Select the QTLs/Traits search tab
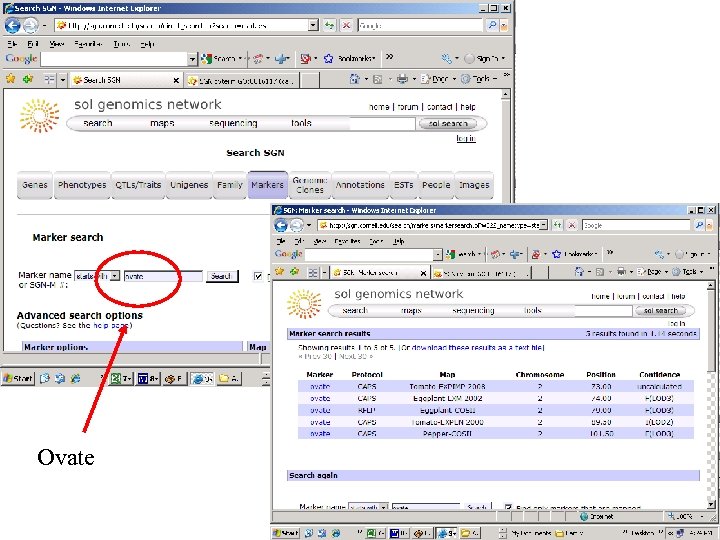The height and width of the screenshot is (540, 720). (x=138, y=185)
